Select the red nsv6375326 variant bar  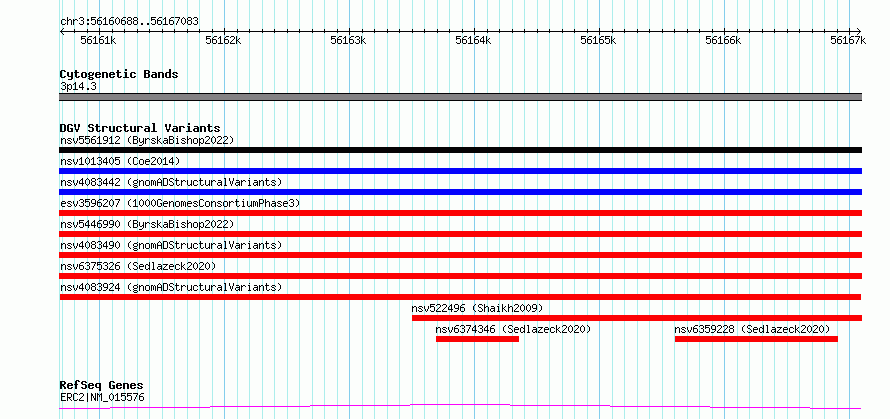tap(460, 276)
